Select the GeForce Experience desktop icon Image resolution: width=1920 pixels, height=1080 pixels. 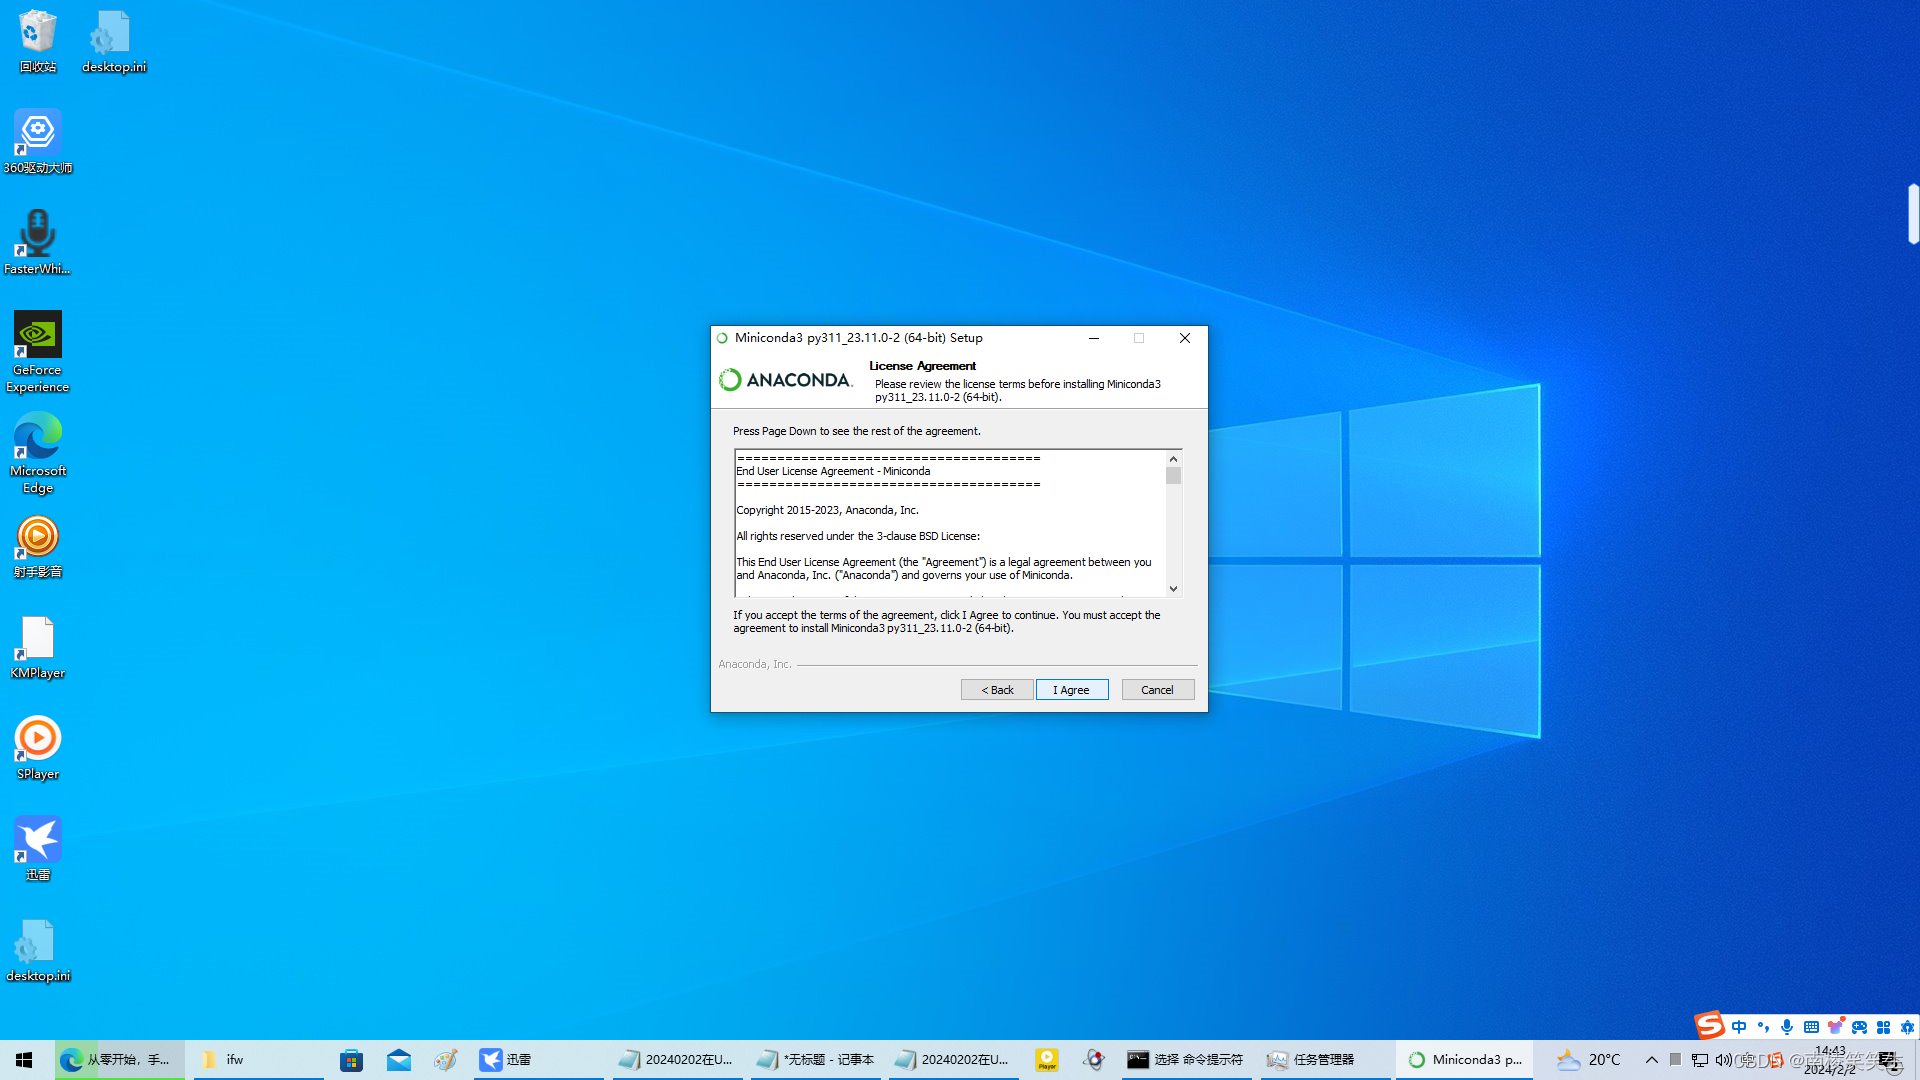tap(38, 352)
